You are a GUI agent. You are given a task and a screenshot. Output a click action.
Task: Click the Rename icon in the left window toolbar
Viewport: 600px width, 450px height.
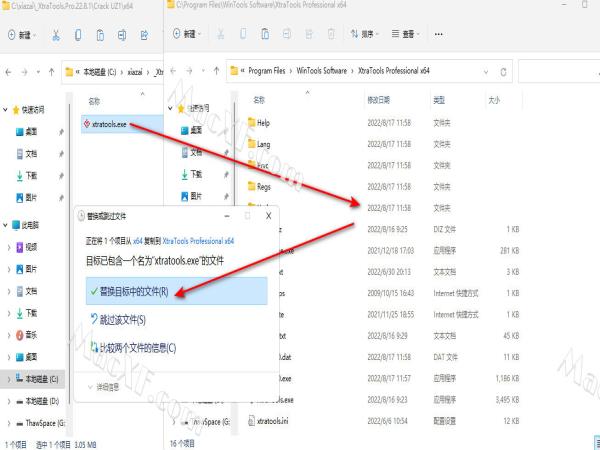[122, 35]
